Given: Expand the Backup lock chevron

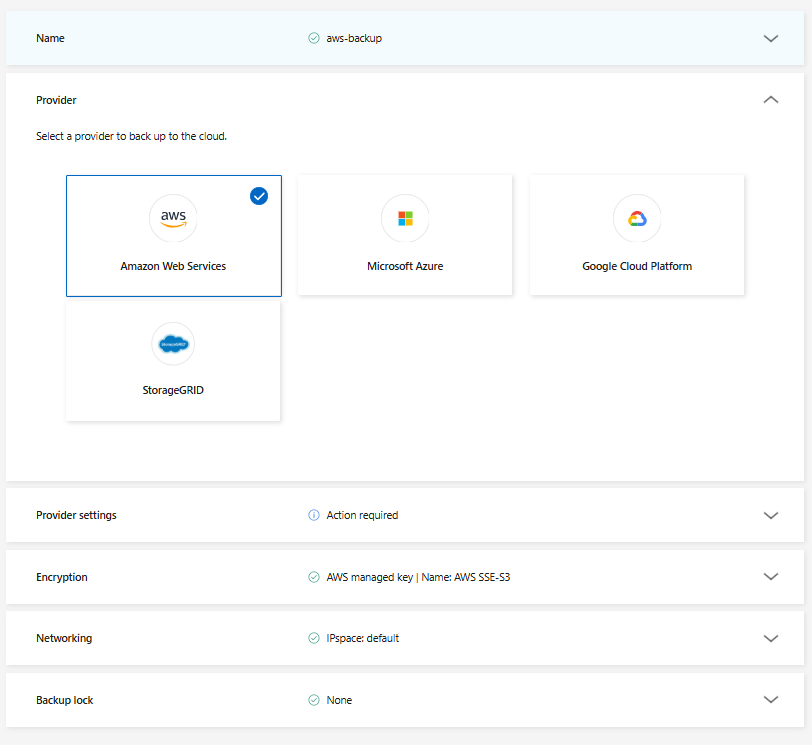Looking at the screenshot, I should 770,700.
